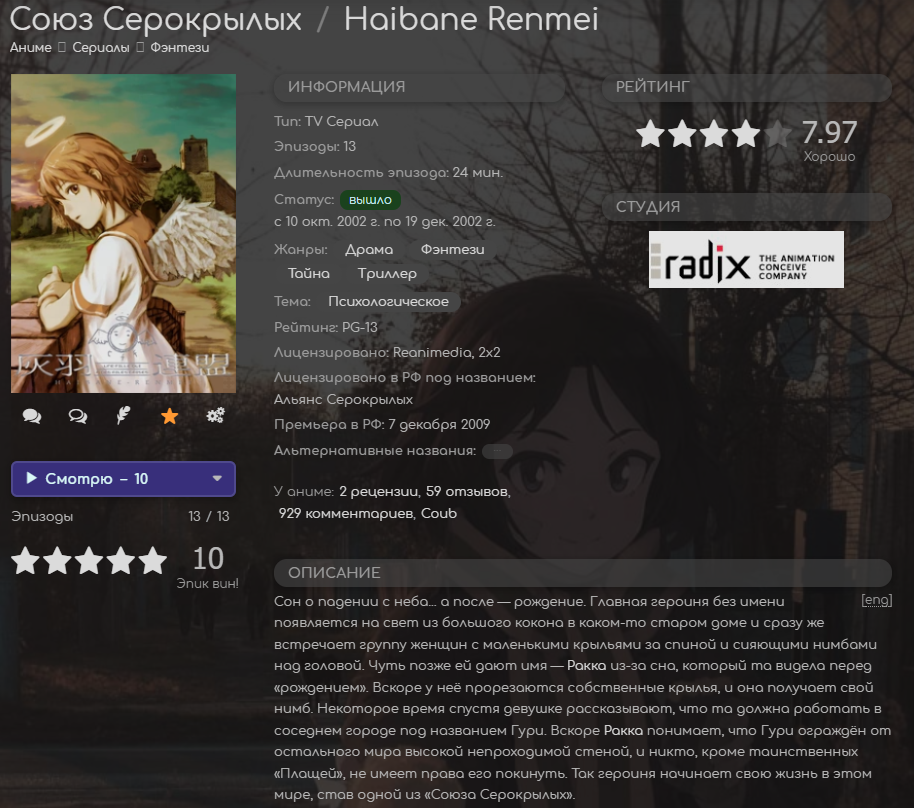Switch description to English via [eng]
Image resolution: width=914 pixels, height=808 pixels.
tap(877, 600)
